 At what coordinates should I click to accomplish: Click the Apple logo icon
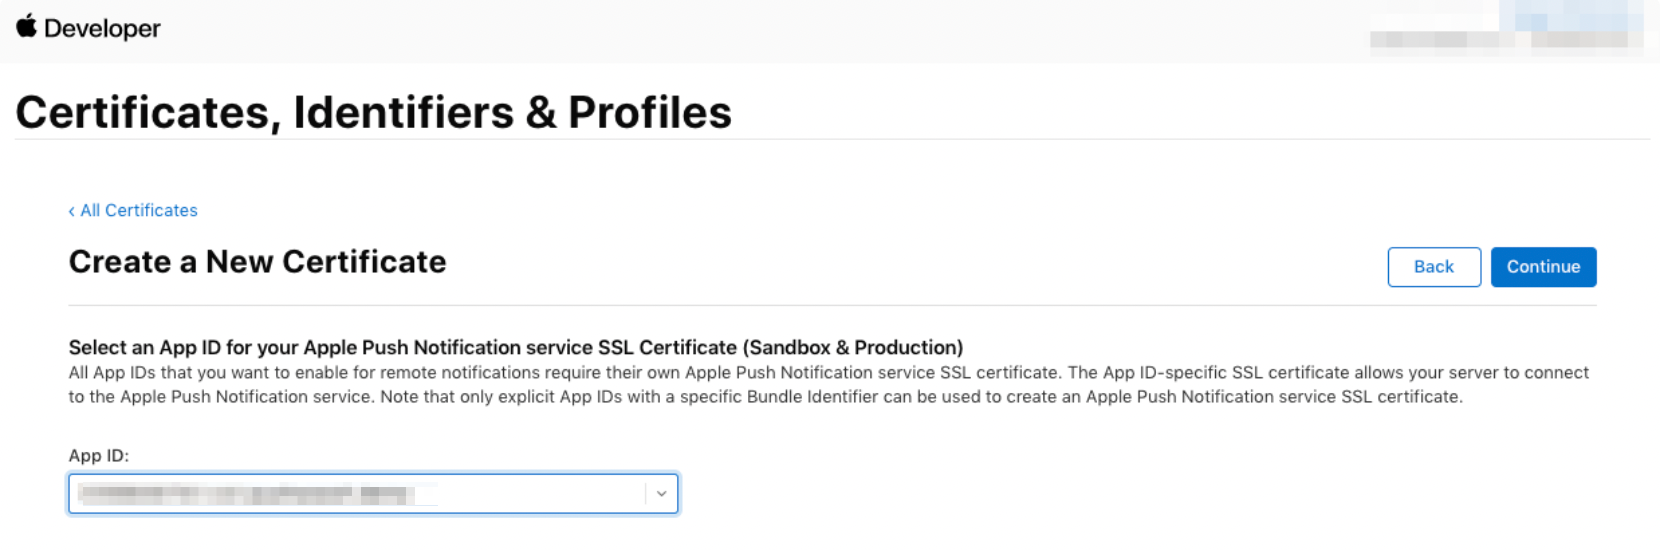click(27, 27)
